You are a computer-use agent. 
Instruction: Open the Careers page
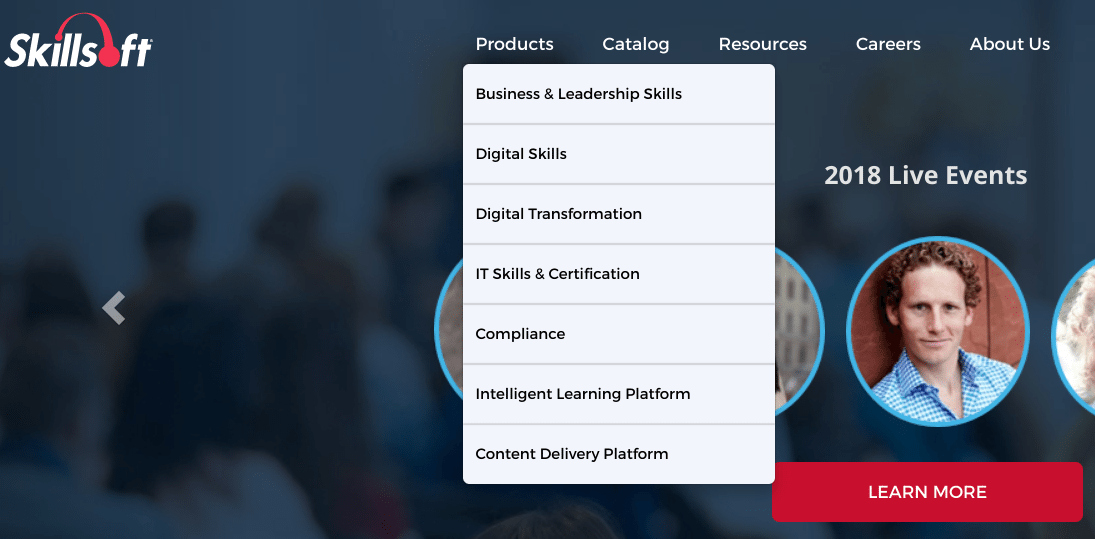click(x=888, y=44)
